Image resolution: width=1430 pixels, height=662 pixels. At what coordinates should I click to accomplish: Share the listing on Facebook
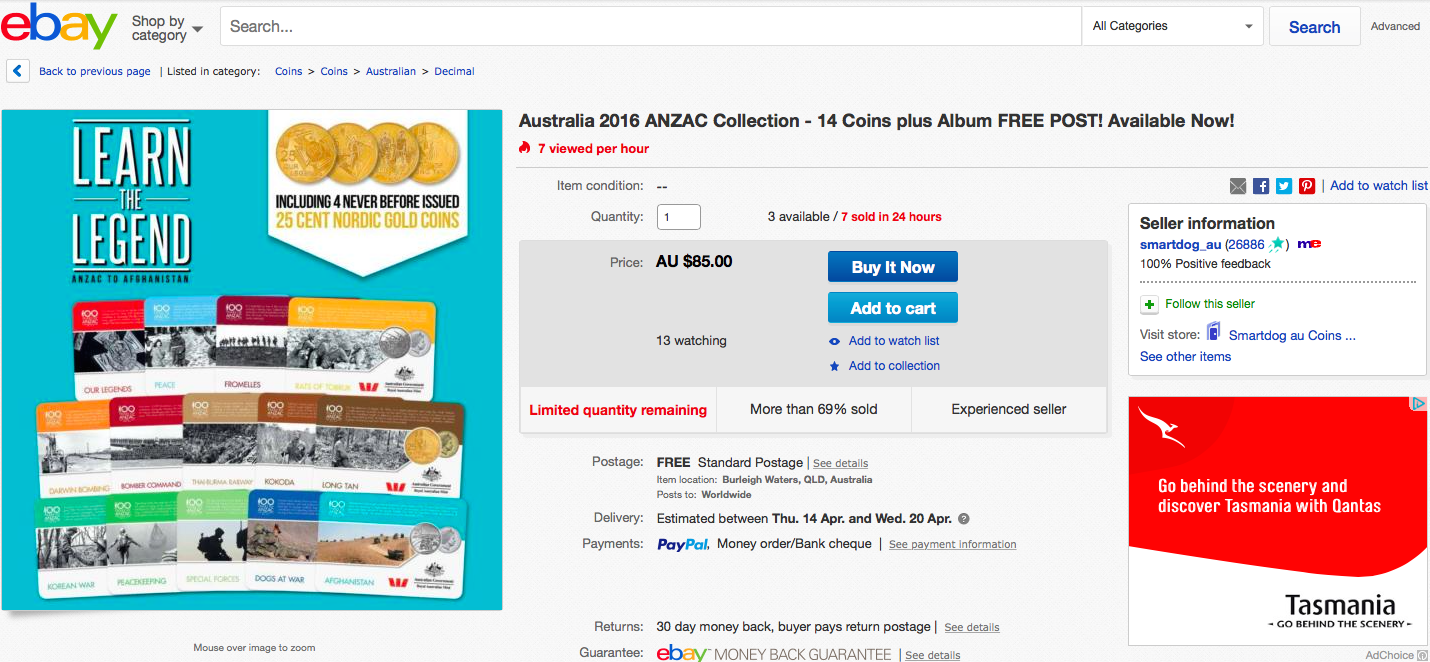(x=1261, y=186)
